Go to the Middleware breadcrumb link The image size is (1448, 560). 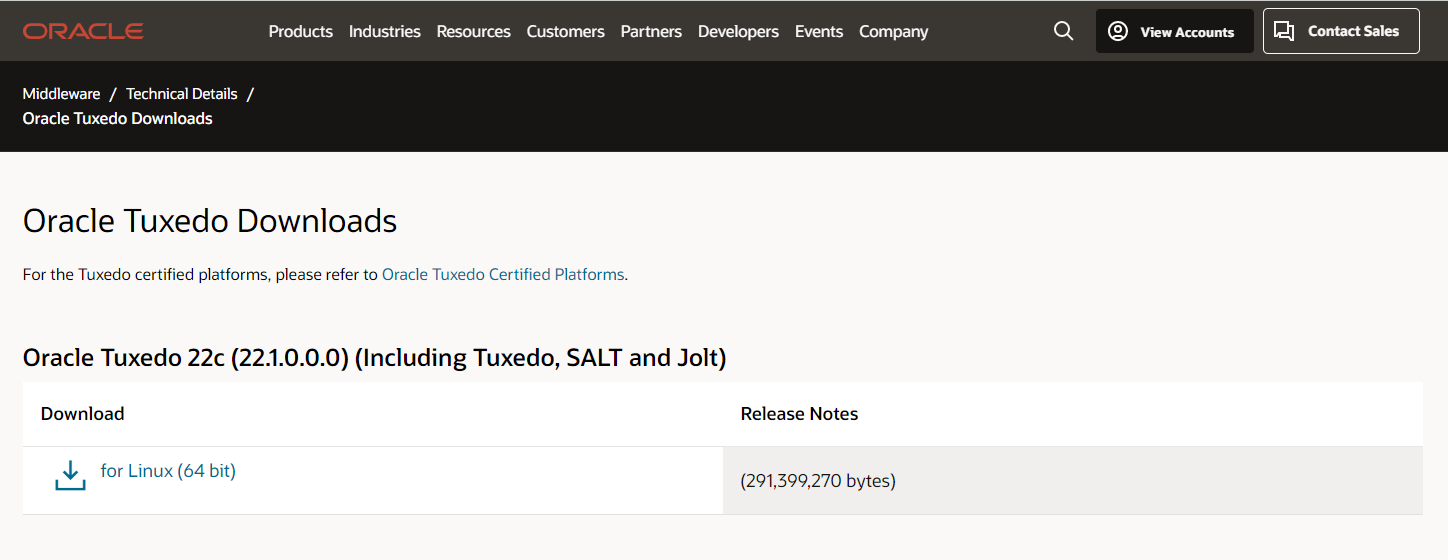coord(62,93)
